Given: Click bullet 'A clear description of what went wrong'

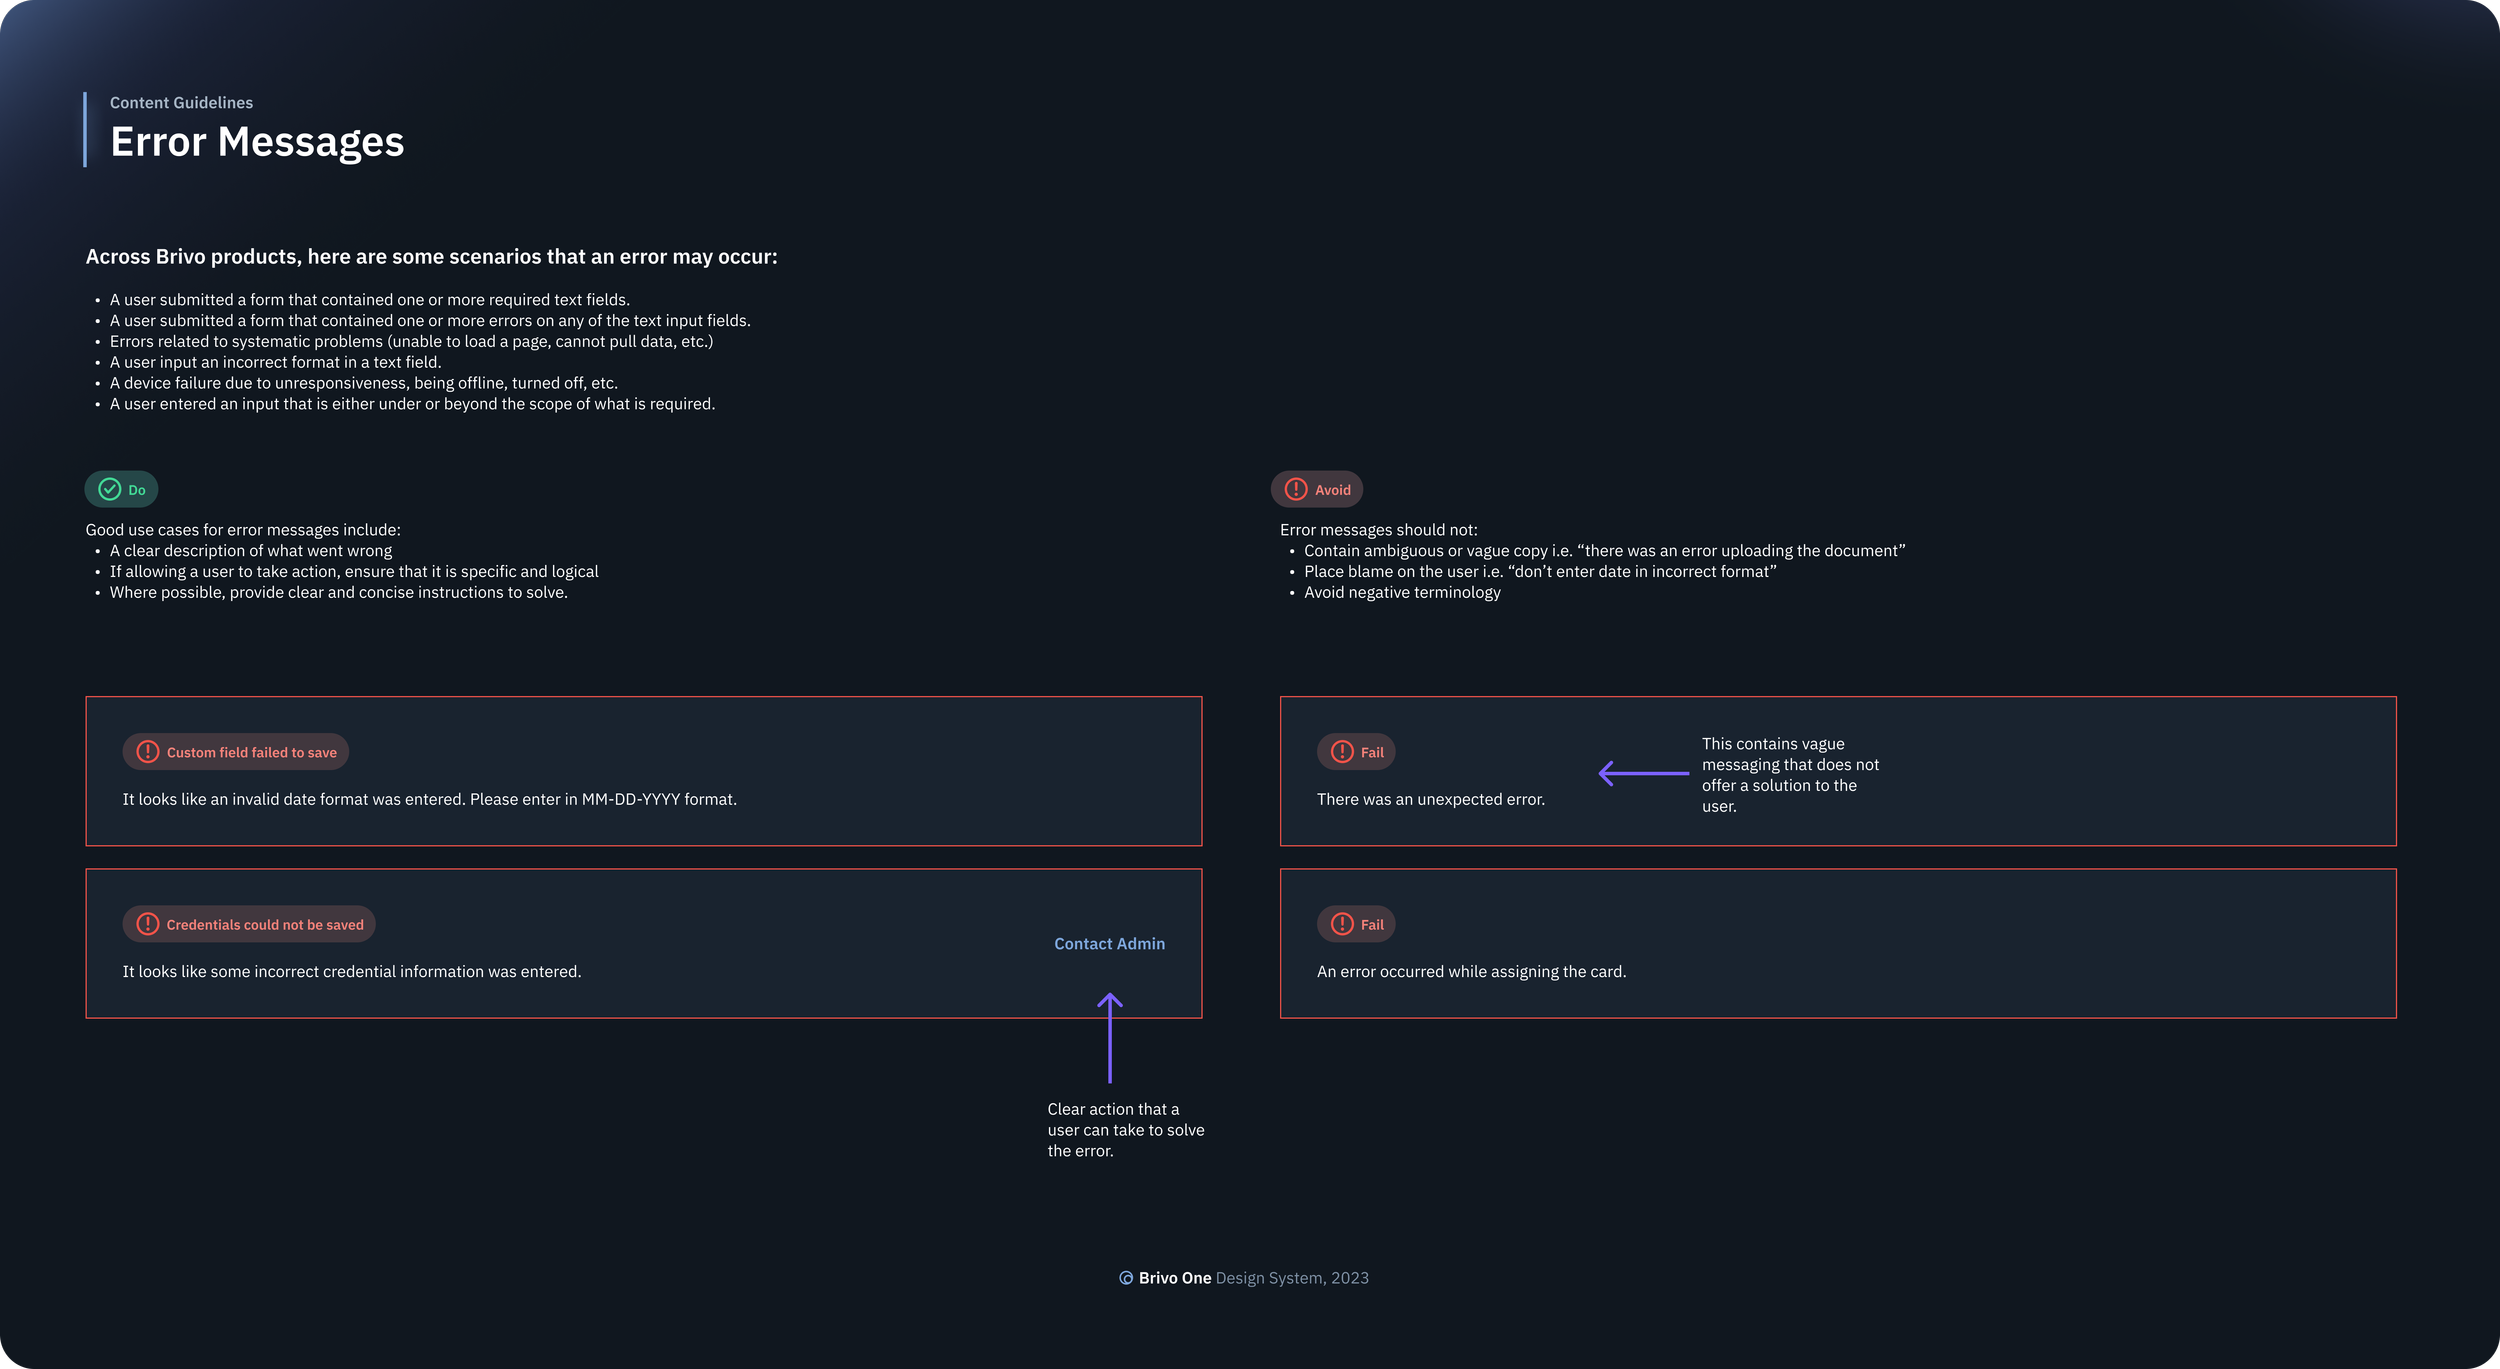Looking at the screenshot, I should tap(251, 551).
